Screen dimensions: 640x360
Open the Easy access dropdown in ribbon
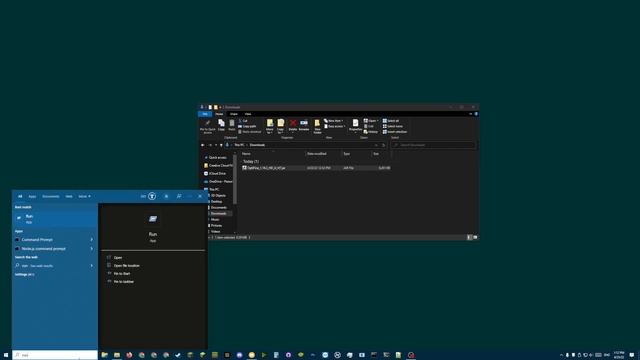pyautogui.click(x=334, y=126)
